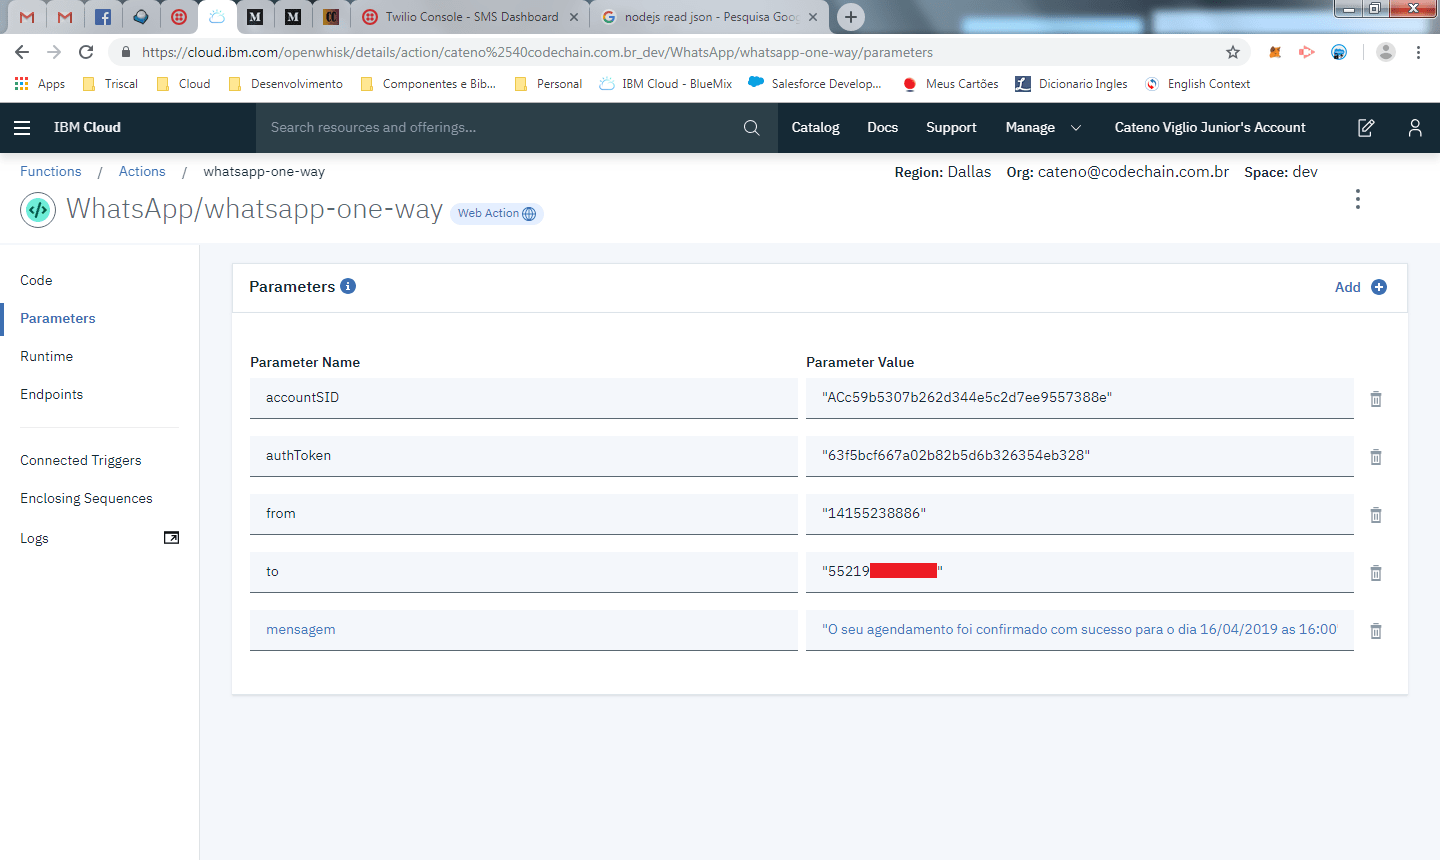Edit the from value field
The width and height of the screenshot is (1440, 860).
point(1080,513)
